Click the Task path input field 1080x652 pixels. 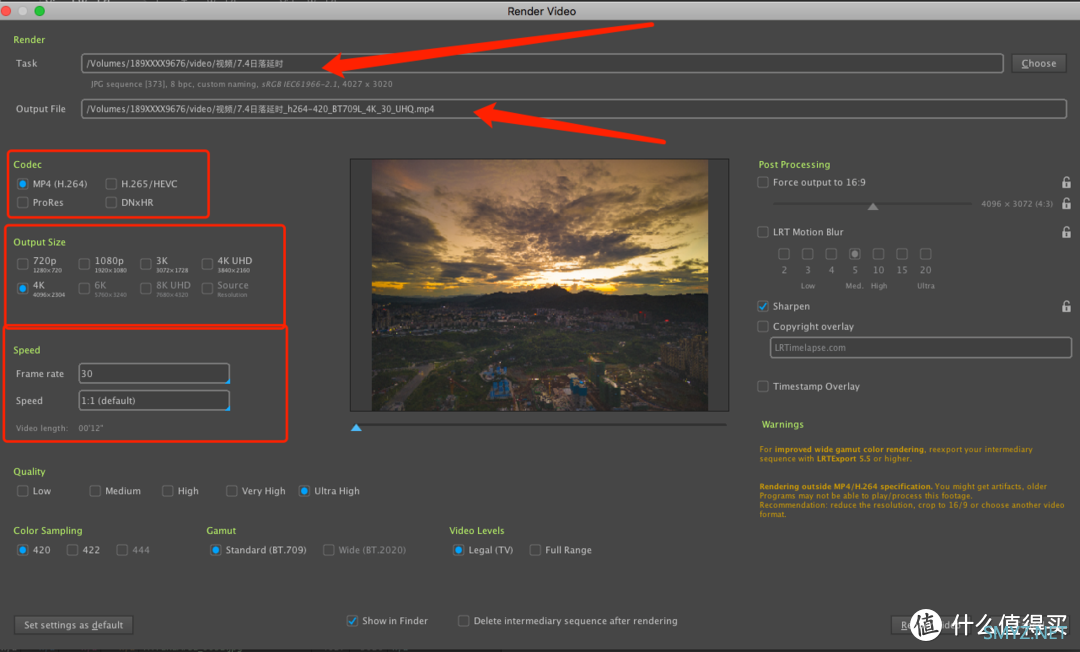click(x=542, y=63)
